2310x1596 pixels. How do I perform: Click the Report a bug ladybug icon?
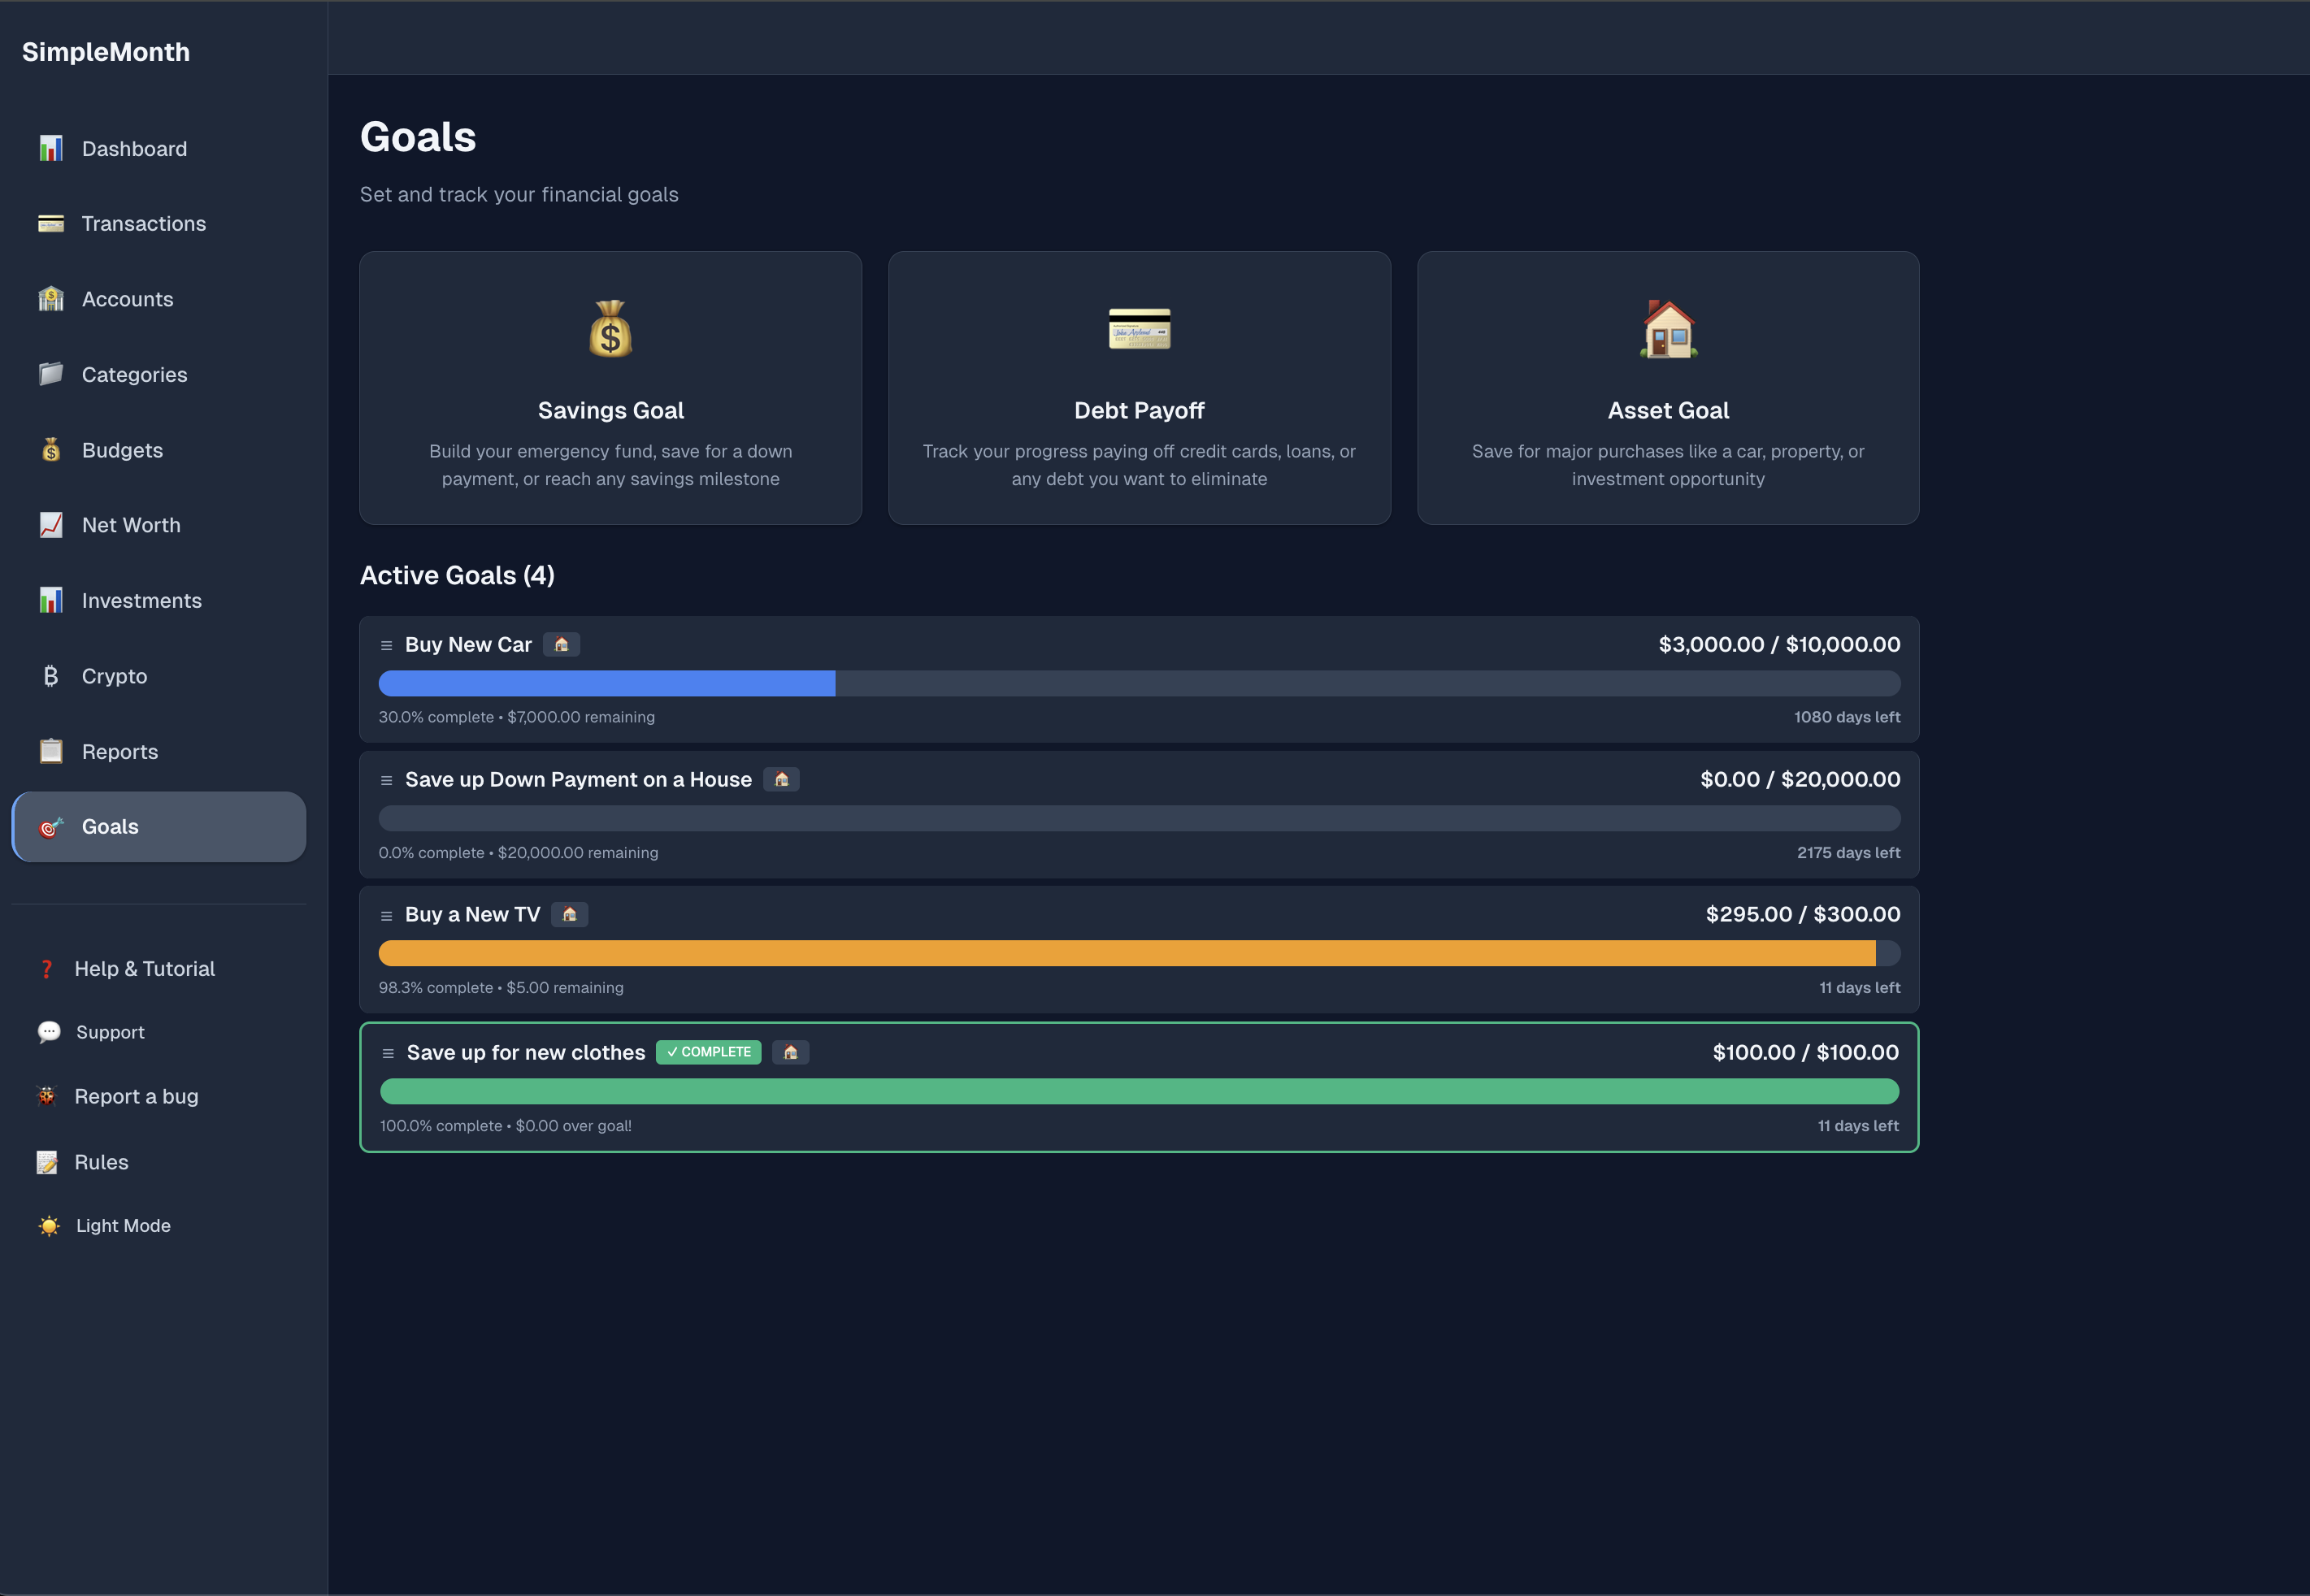pyautogui.click(x=47, y=1096)
